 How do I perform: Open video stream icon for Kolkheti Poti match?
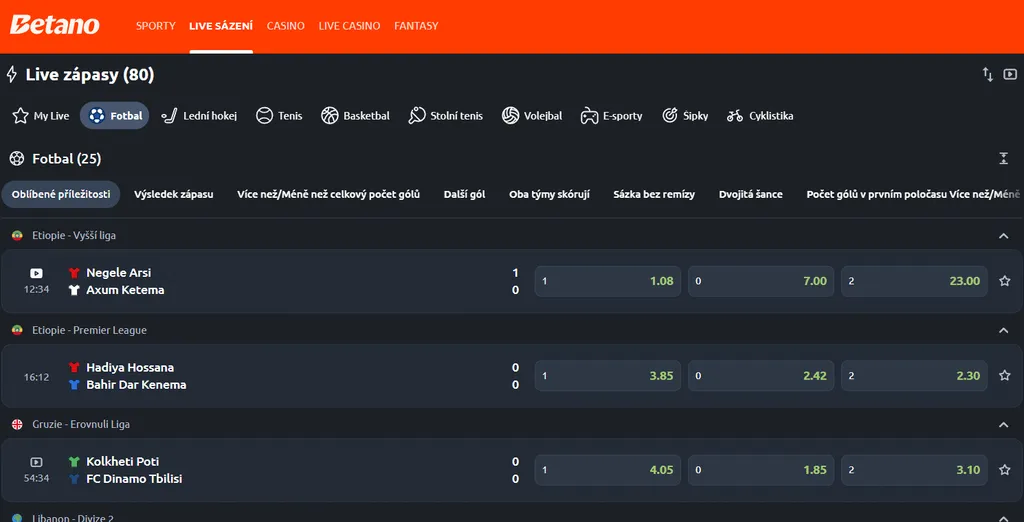point(37,462)
